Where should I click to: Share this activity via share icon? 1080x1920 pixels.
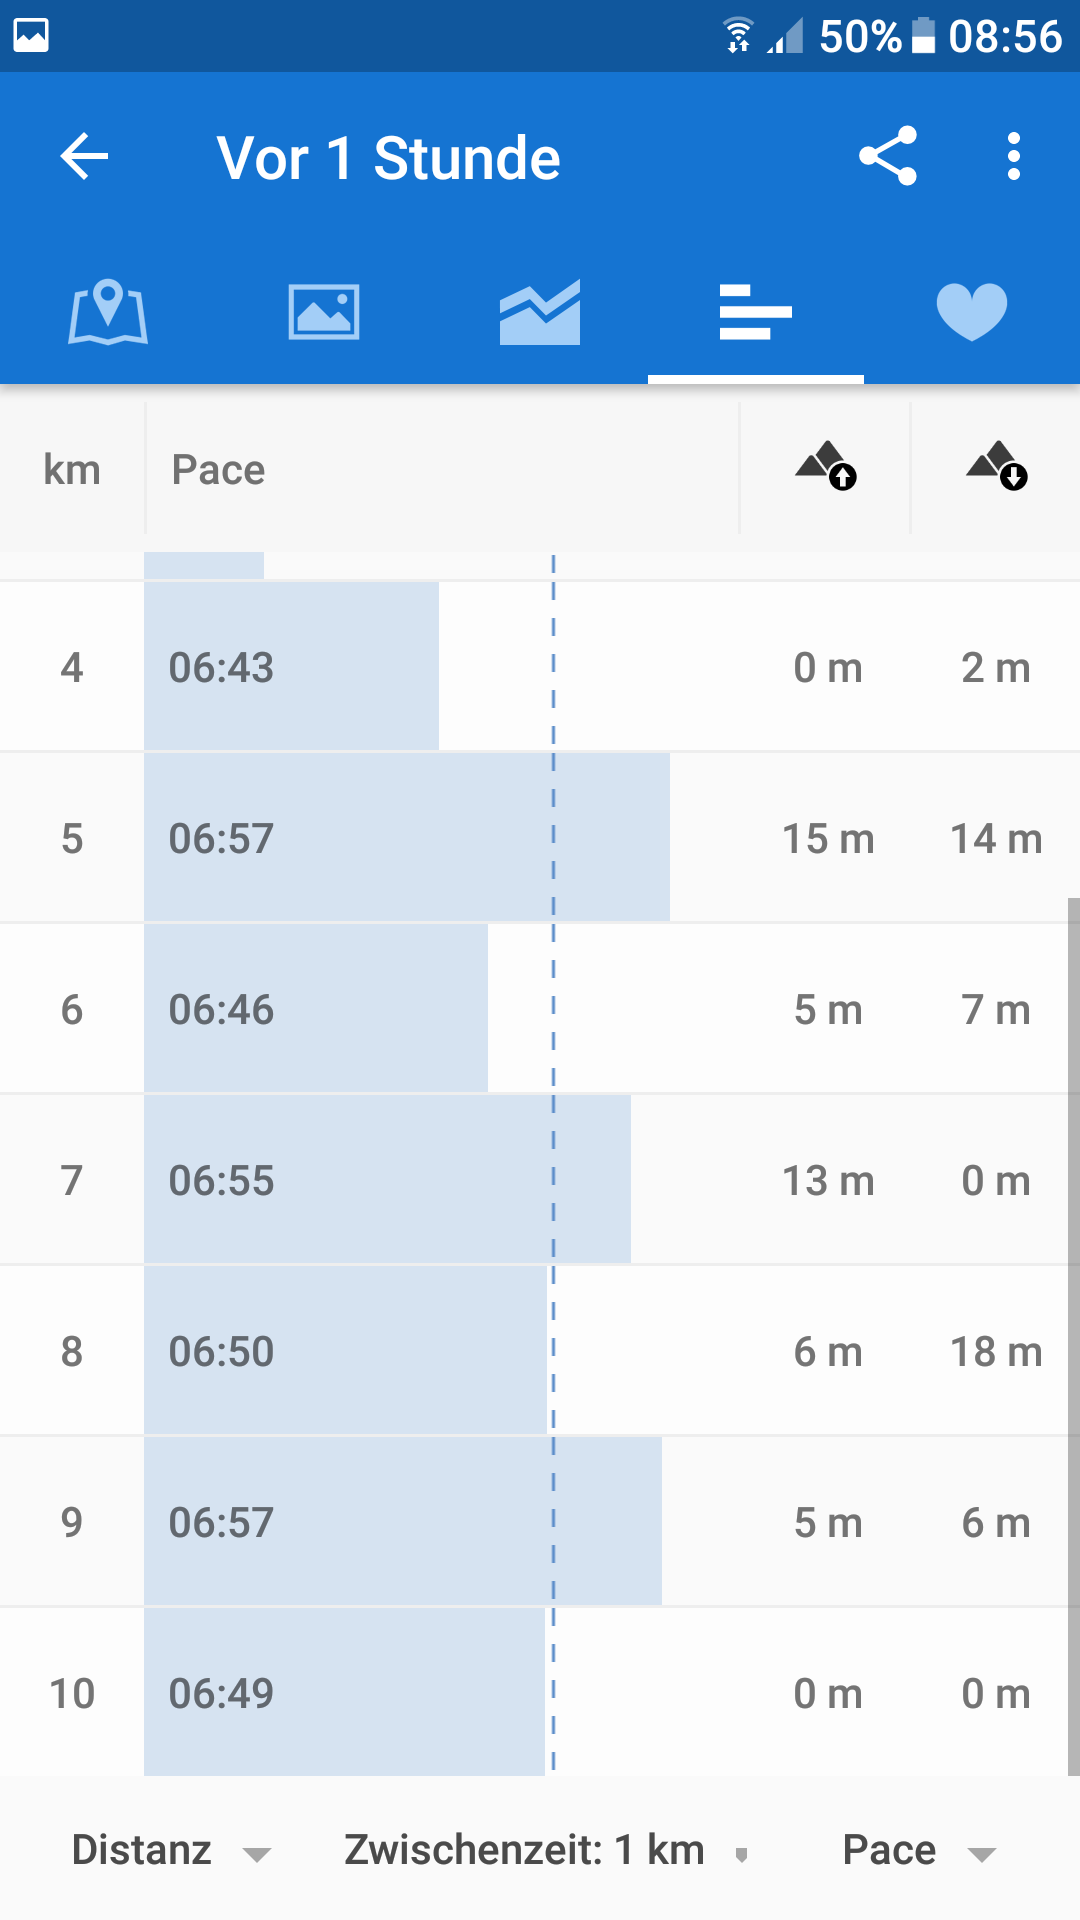(x=887, y=156)
